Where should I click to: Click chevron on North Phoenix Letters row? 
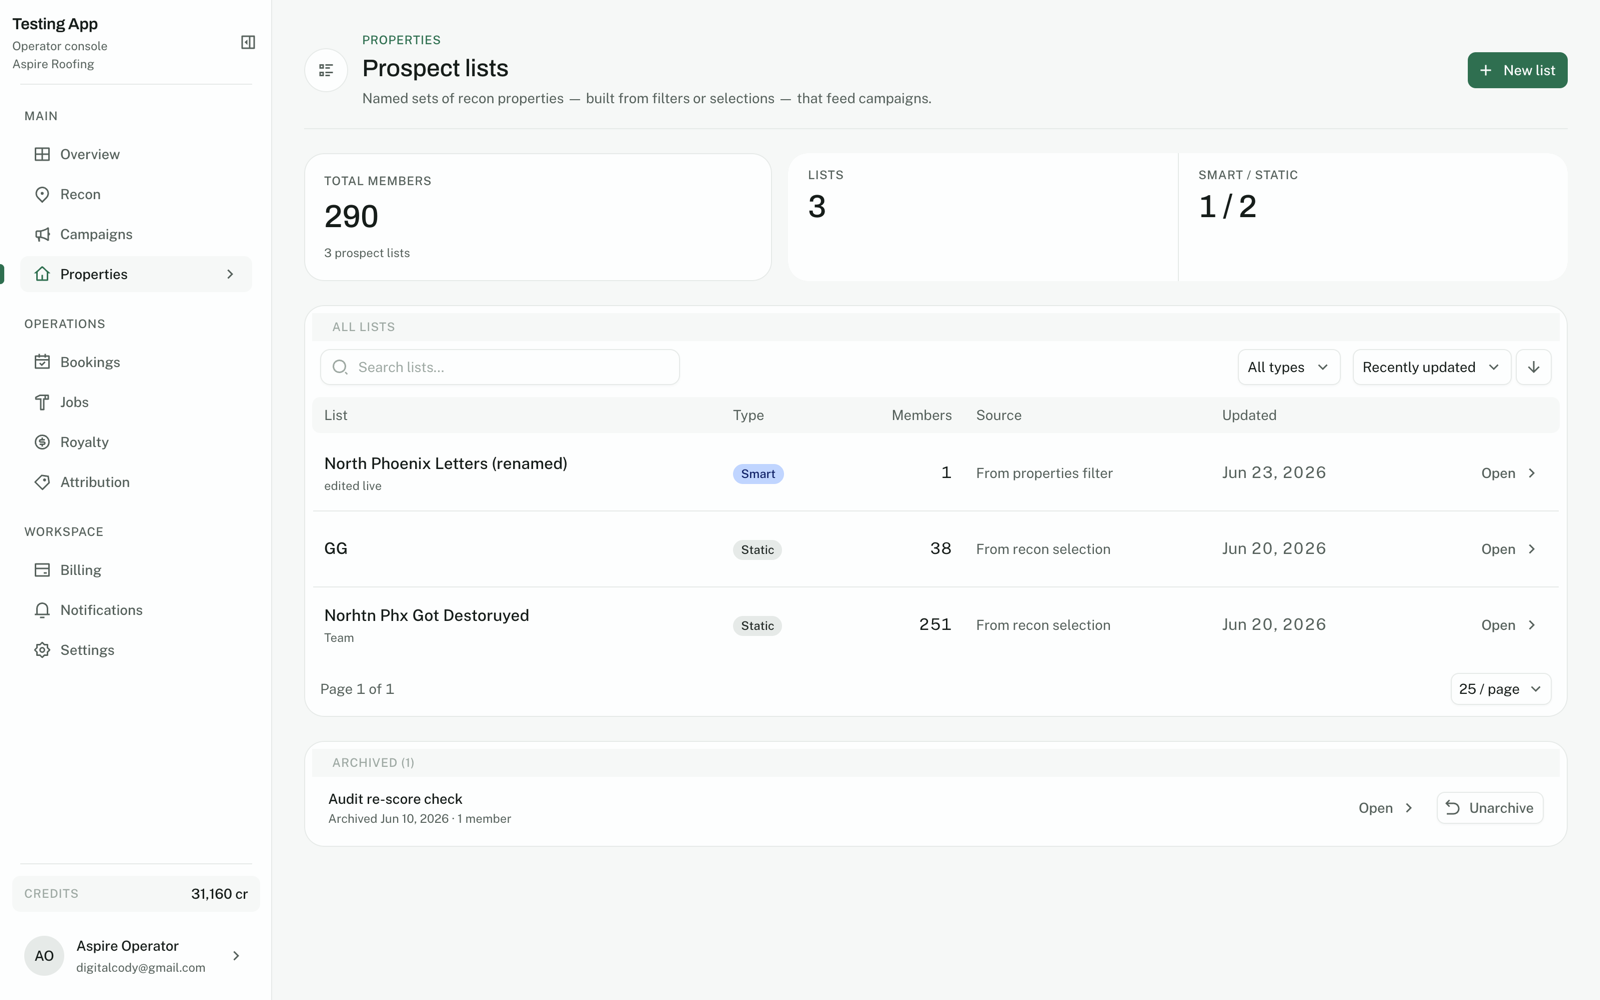[x=1532, y=473]
